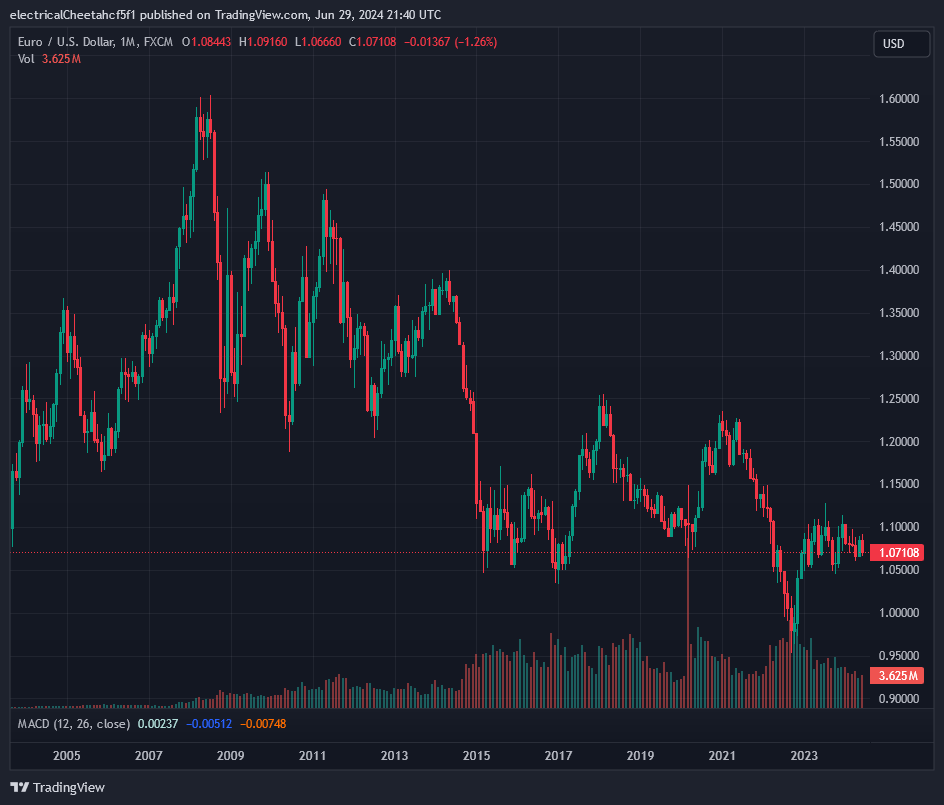Screen dimensions: 944x805
Task: Click the 2023 label on the time axis
Action: pos(803,756)
